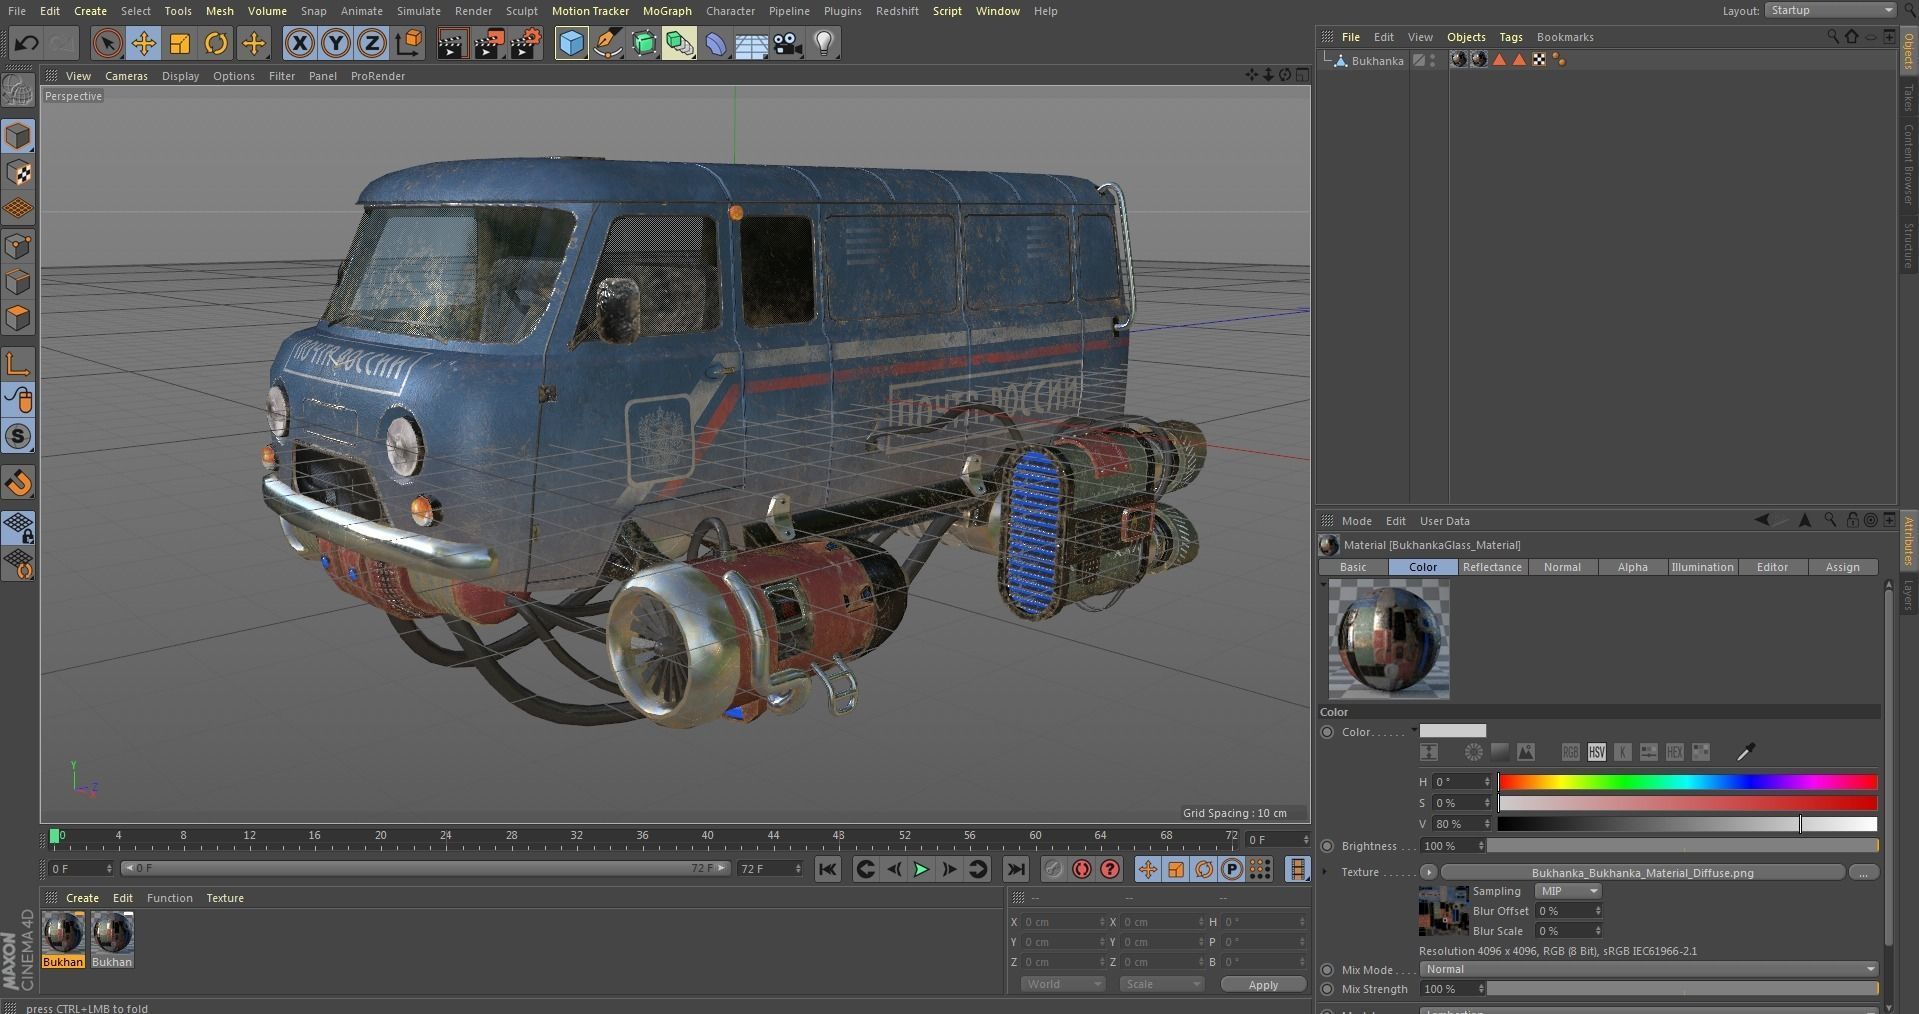This screenshot has height=1014, width=1919.
Task: Open the Mix Mode Normal dropdown
Action: [x=1648, y=969]
